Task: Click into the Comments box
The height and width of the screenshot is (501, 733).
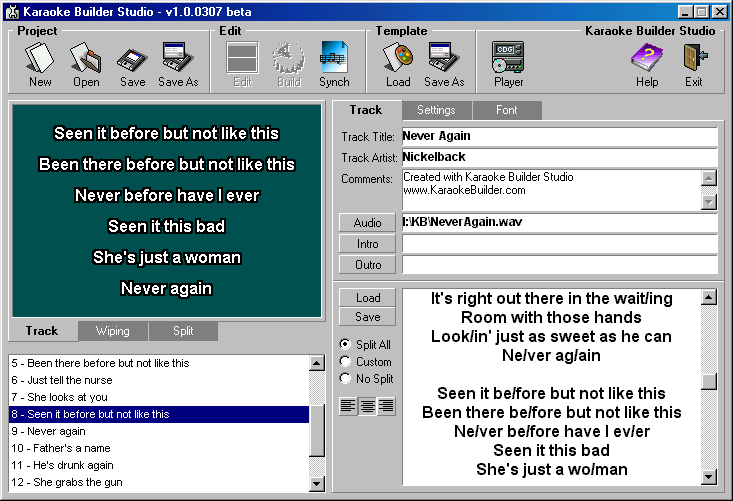Action: tap(551, 190)
